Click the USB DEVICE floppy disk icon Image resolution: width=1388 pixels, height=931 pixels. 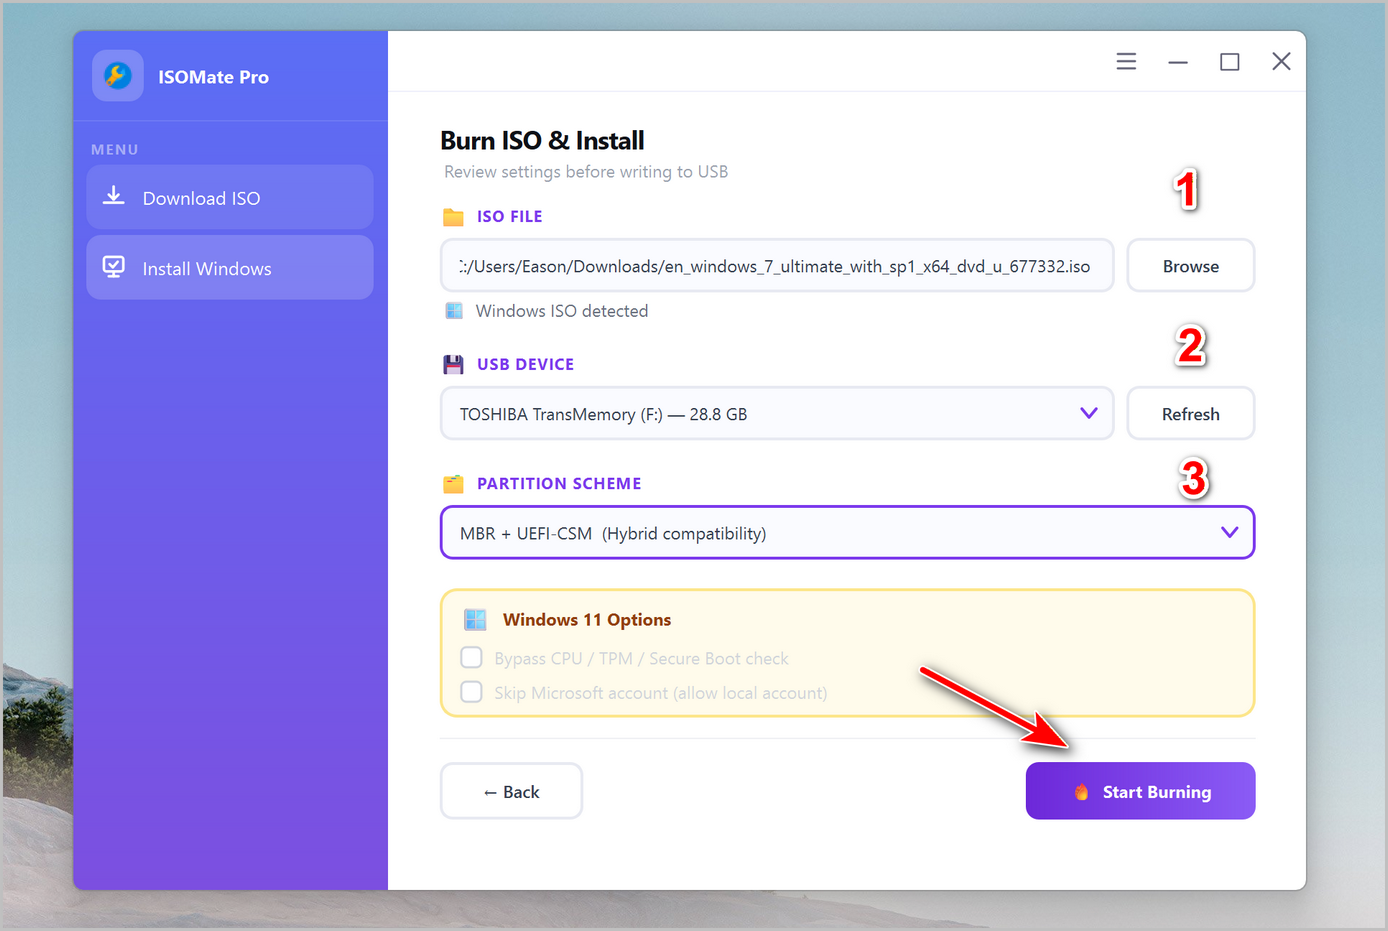pyautogui.click(x=453, y=364)
